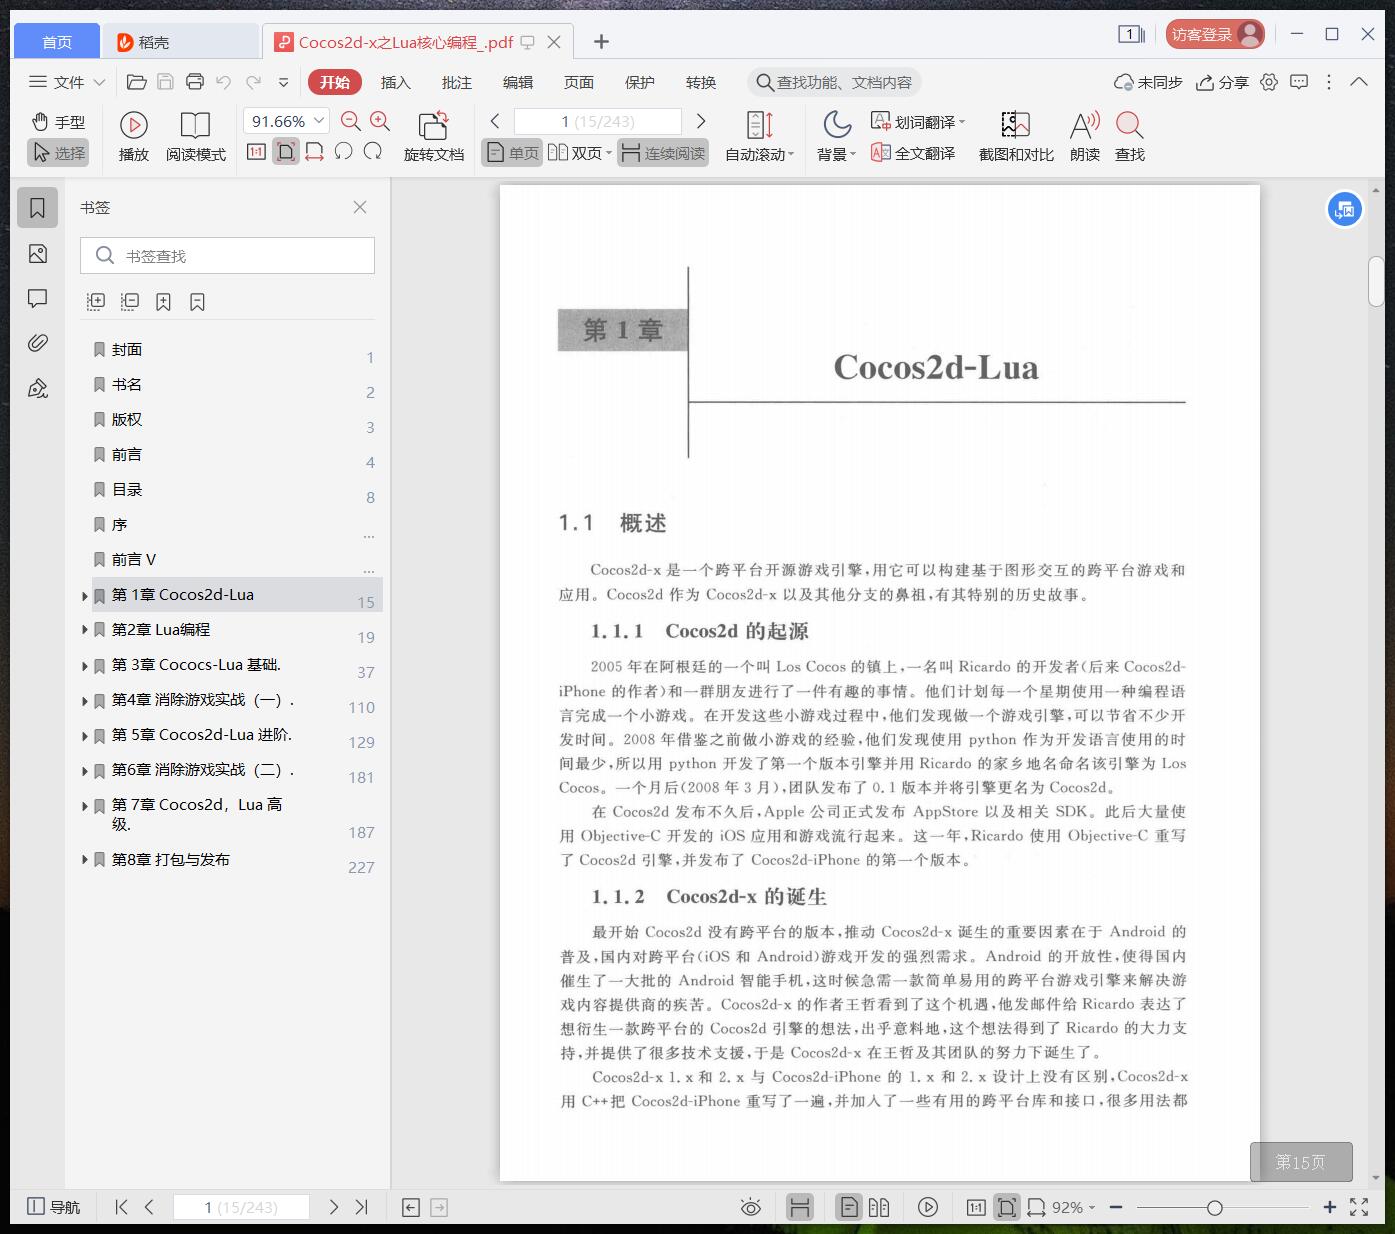Go to next page arrow in toolbar

[701, 121]
